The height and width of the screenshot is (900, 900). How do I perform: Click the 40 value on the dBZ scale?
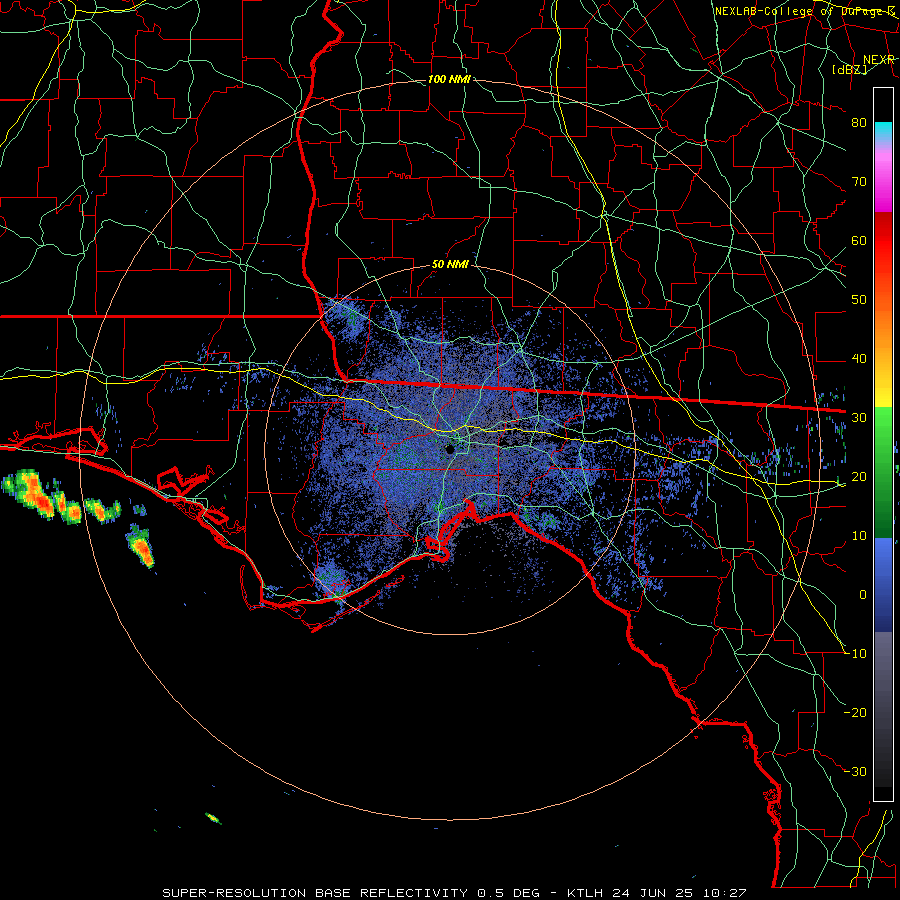pos(859,359)
